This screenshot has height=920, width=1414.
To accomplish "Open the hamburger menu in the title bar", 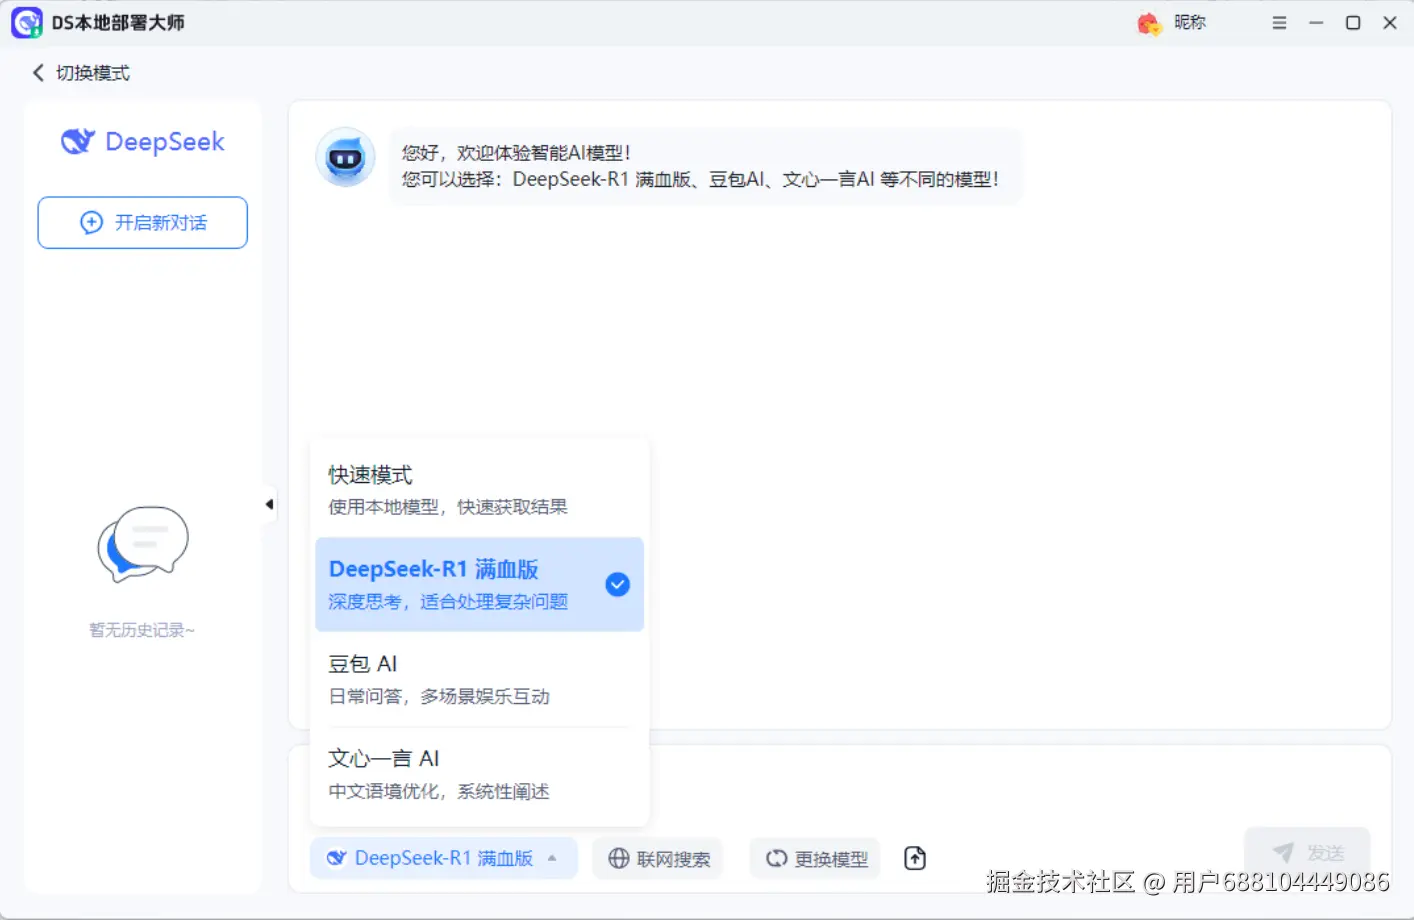I will pyautogui.click(x=1279, y=22).
